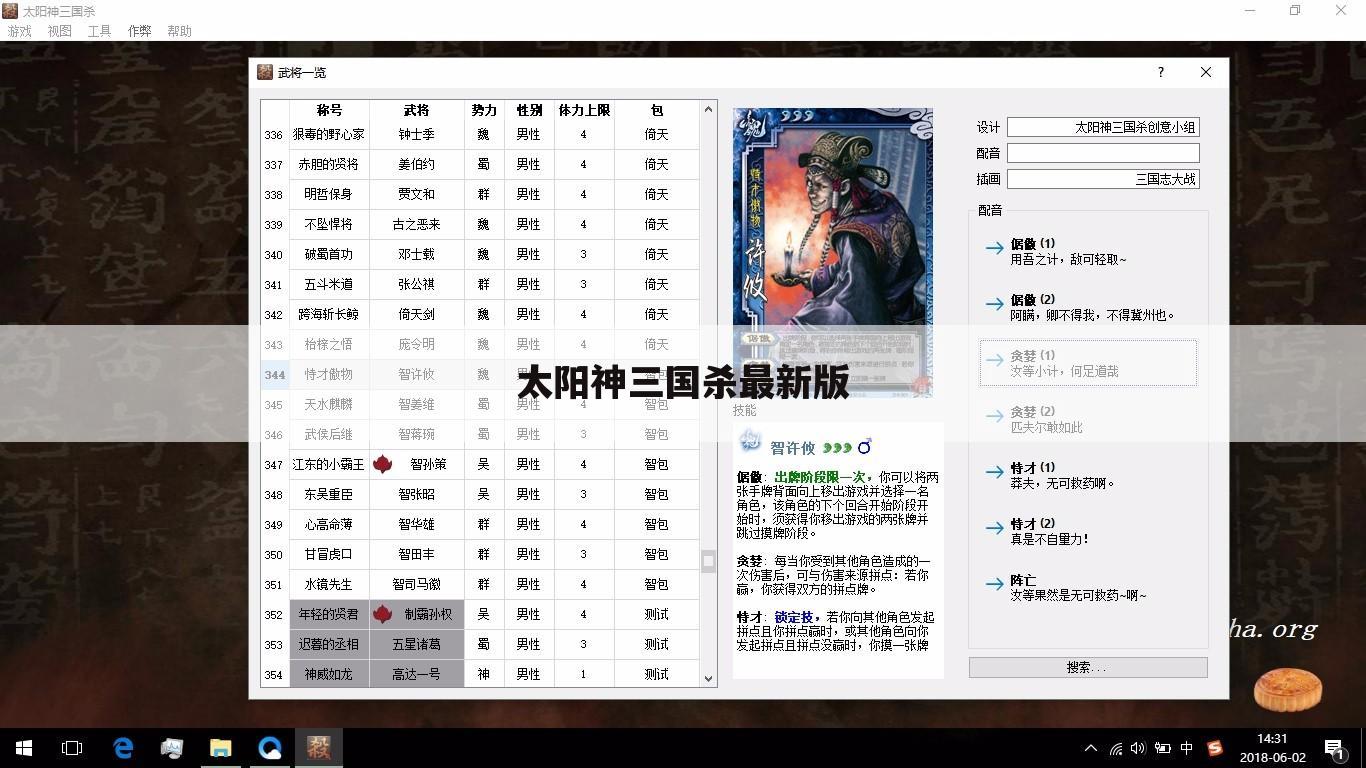
Task: Select the 倚天剑 general cell
Action: (x=416, y=314)
